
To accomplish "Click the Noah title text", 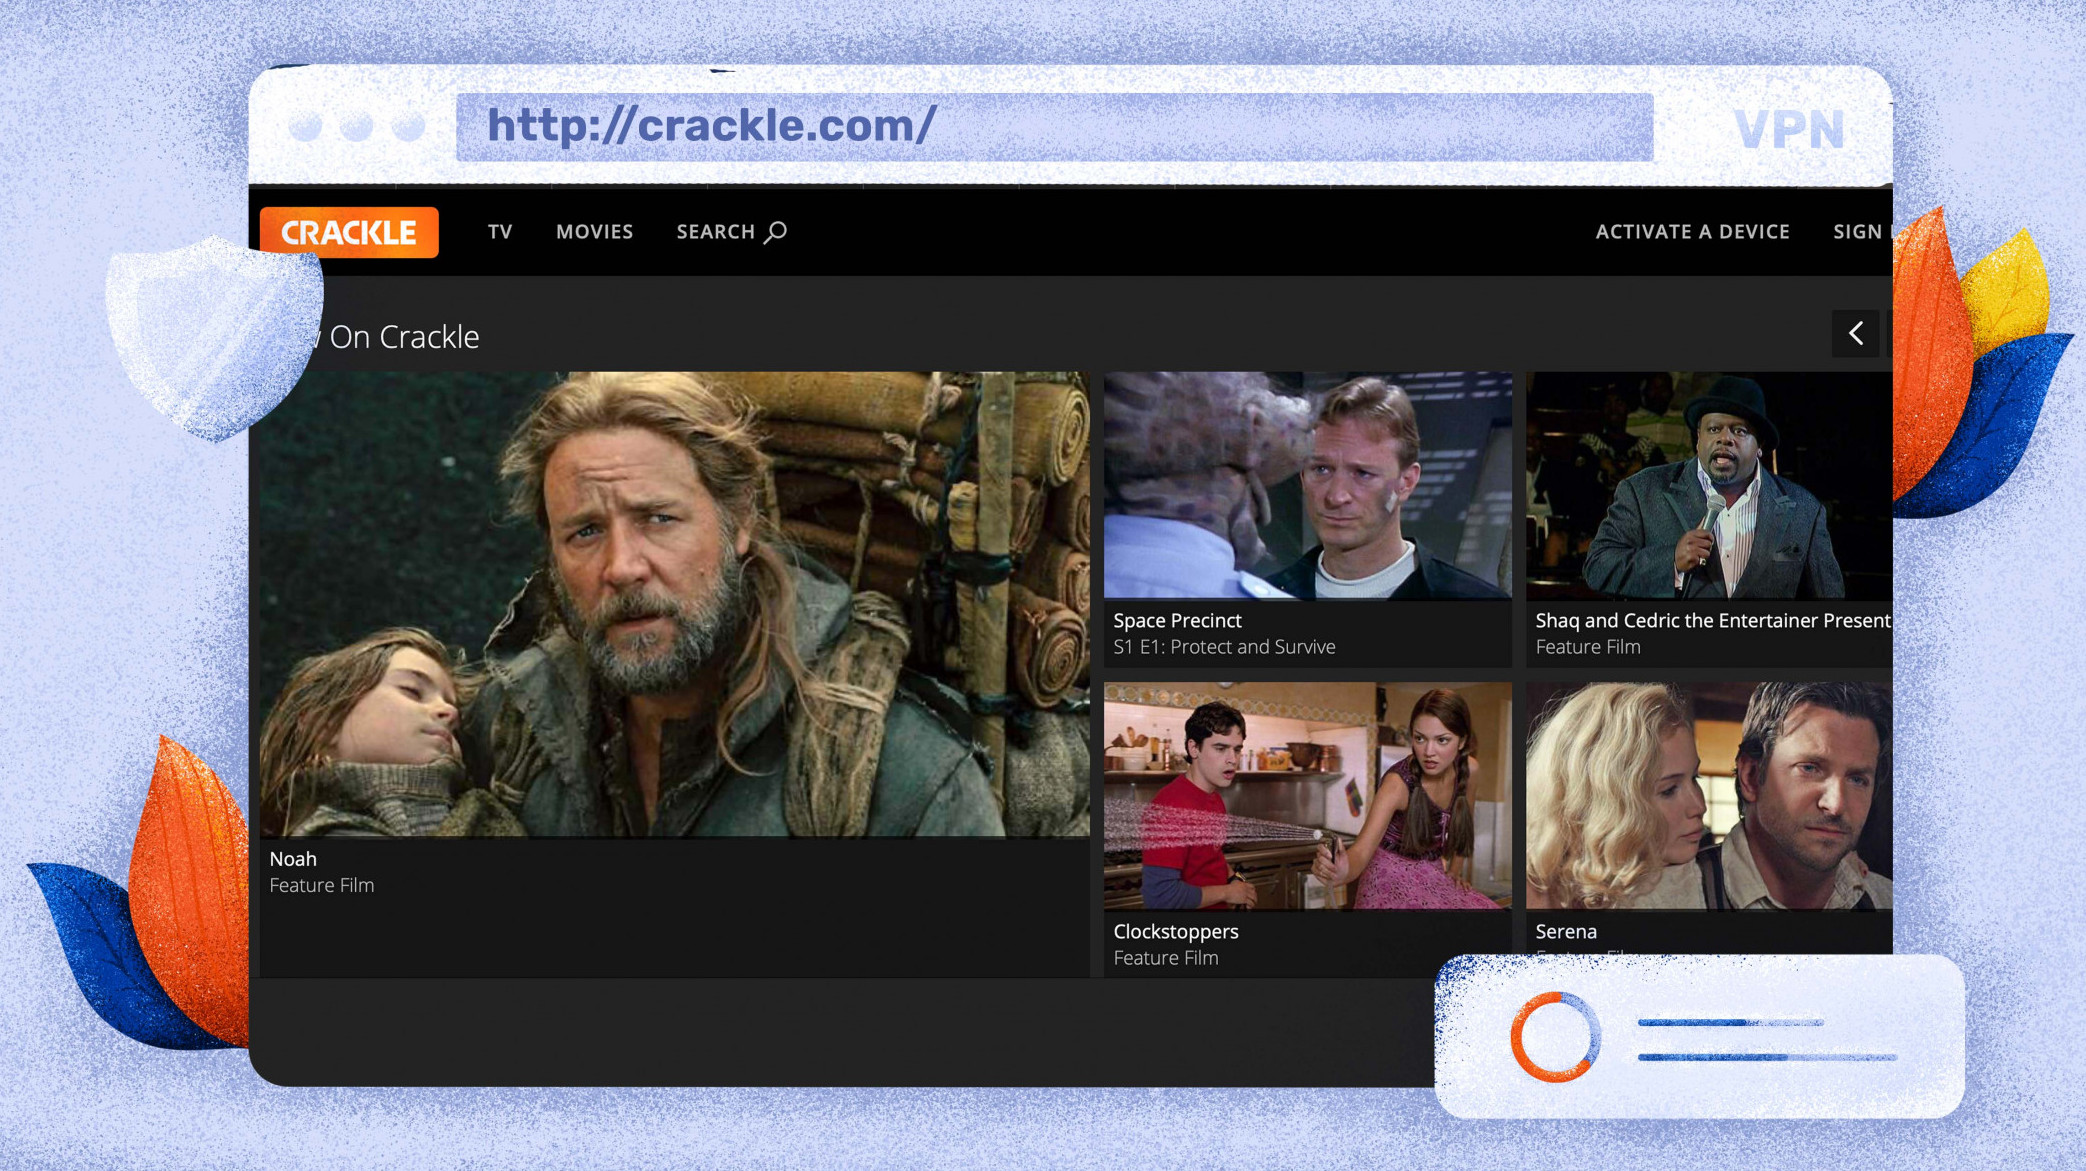I will (293, 859).
